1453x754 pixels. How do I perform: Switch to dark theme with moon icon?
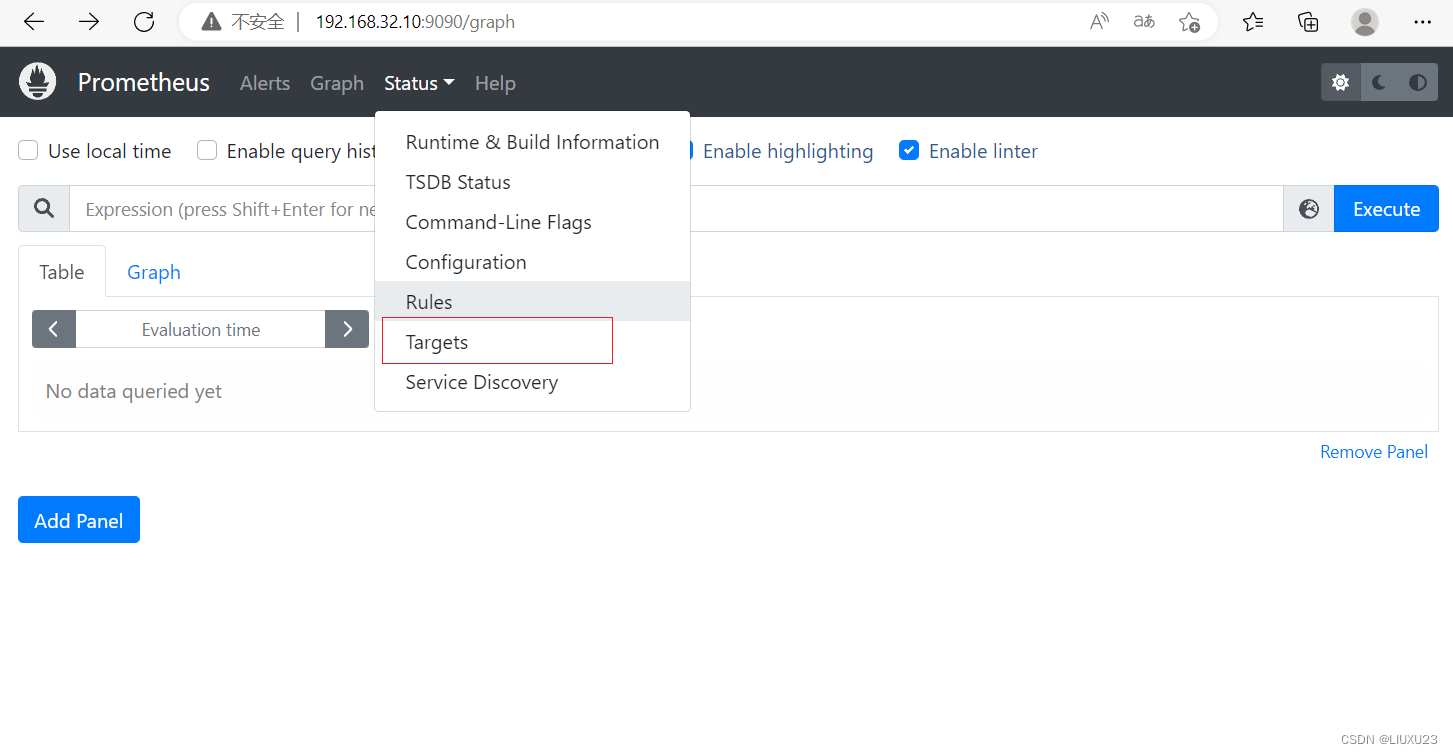pos(1380,82)
